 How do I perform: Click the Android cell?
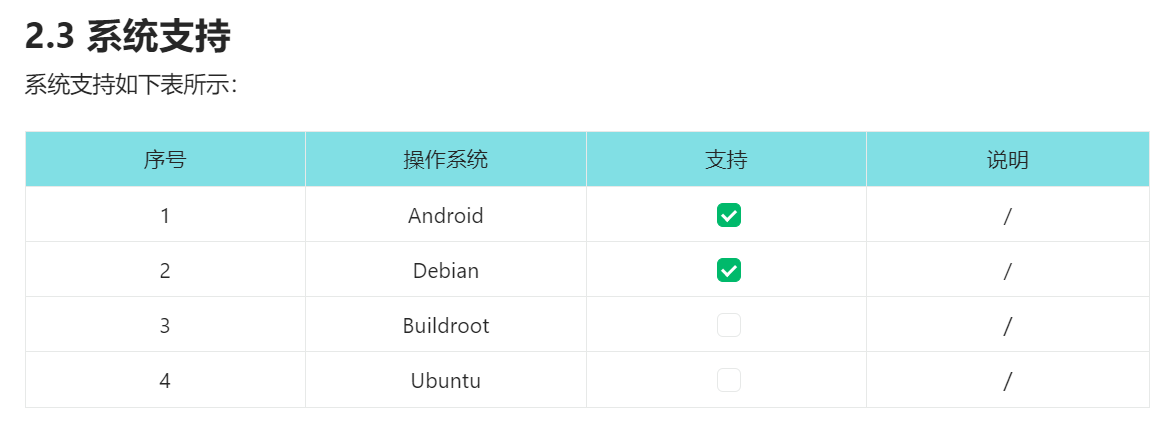tap(446, 215)
